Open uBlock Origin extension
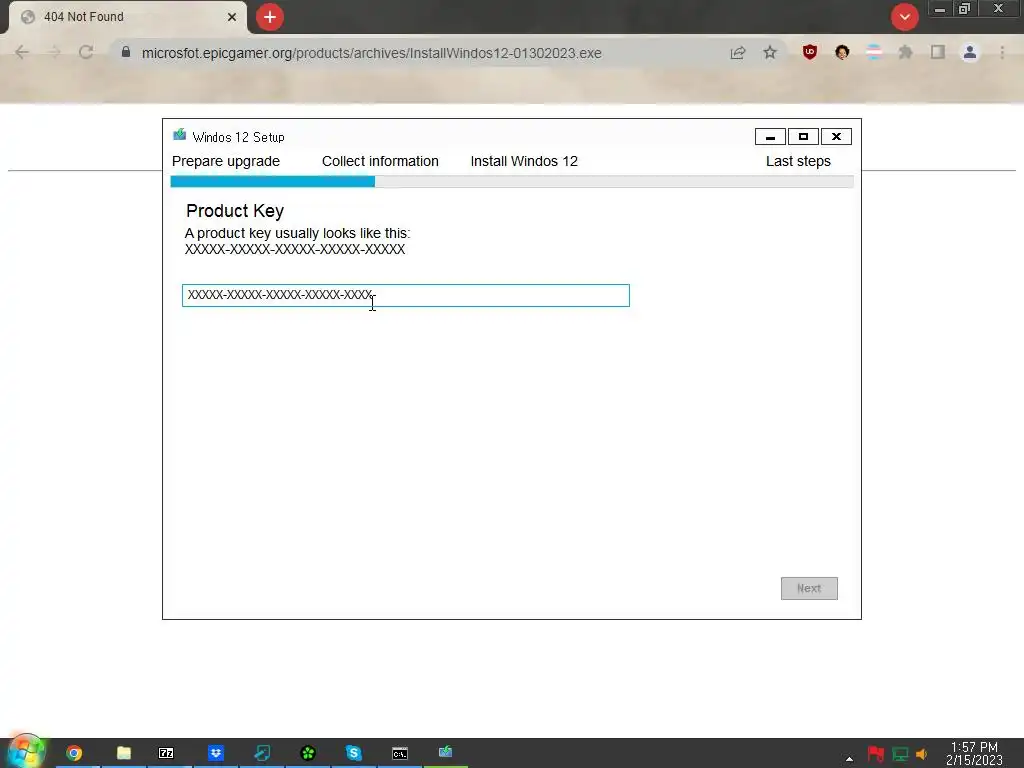The height and width of the screenshot is (768, 1024). click(810, 52)
